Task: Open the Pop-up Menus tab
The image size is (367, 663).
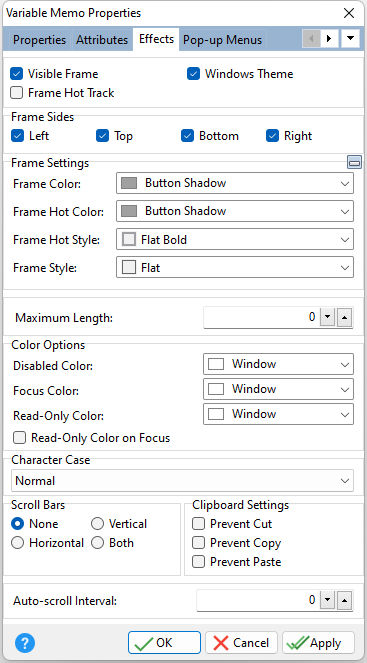Action: (222, 40)
